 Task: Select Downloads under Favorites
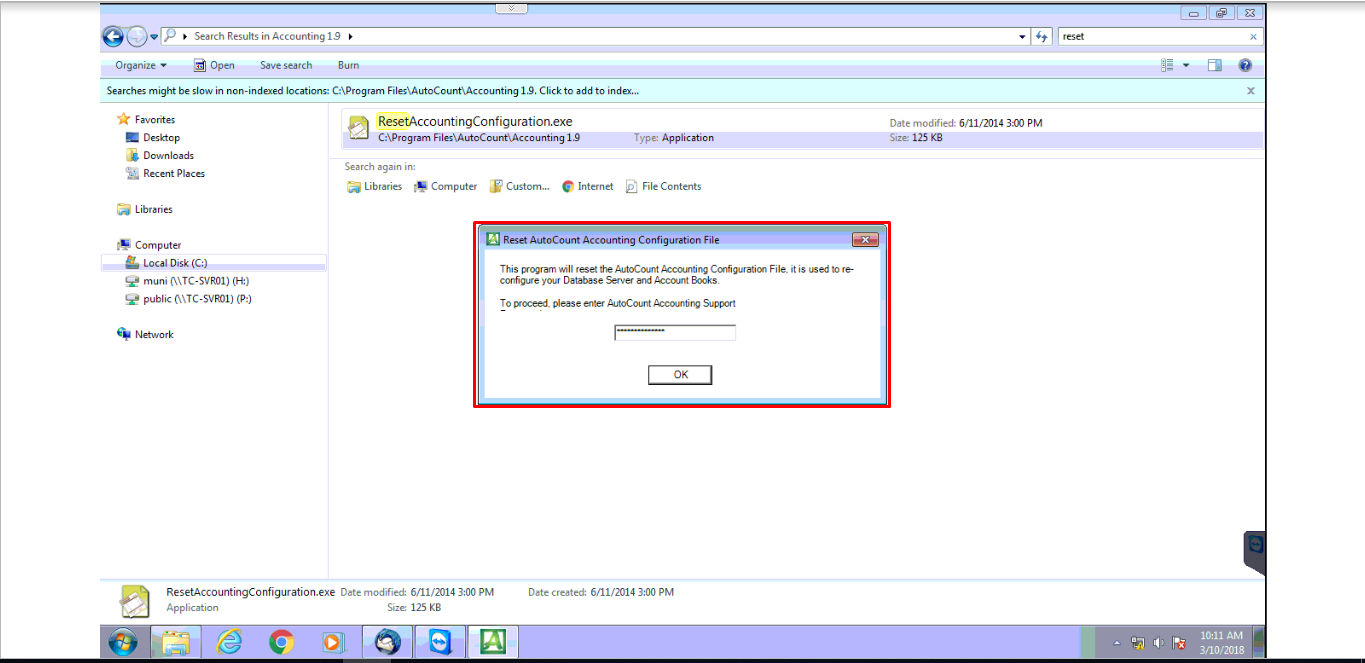pyautogui.click(x=160, y=155)
